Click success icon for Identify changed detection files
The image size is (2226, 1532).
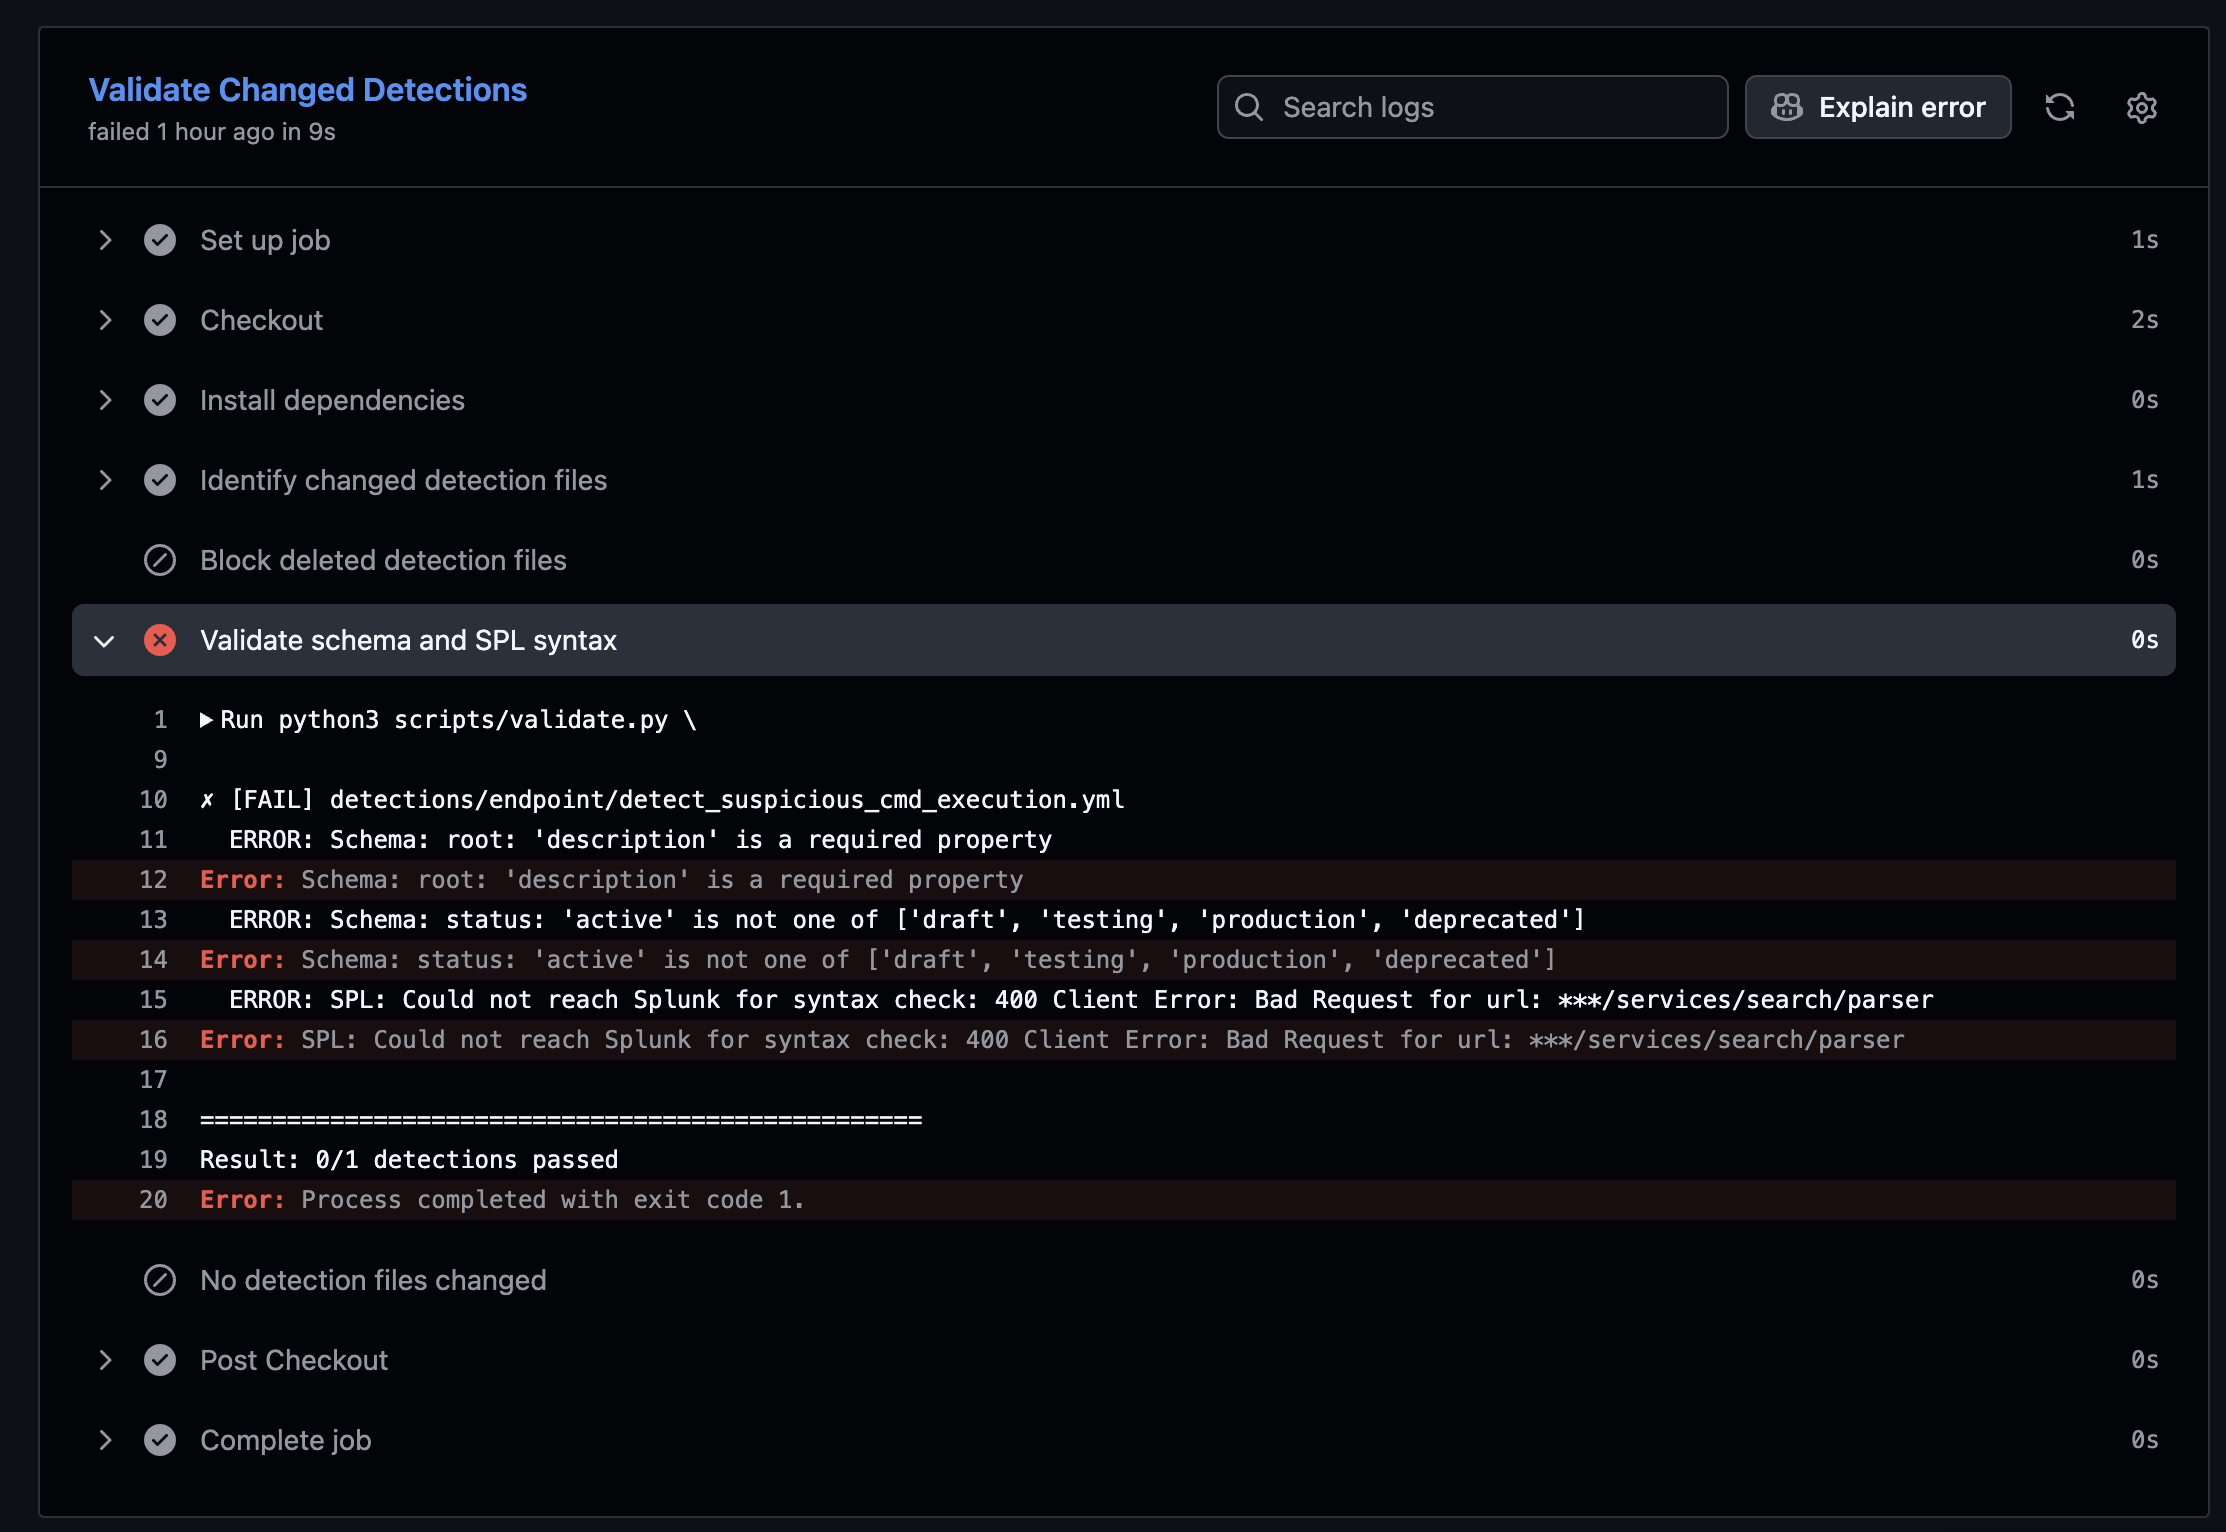160,480
